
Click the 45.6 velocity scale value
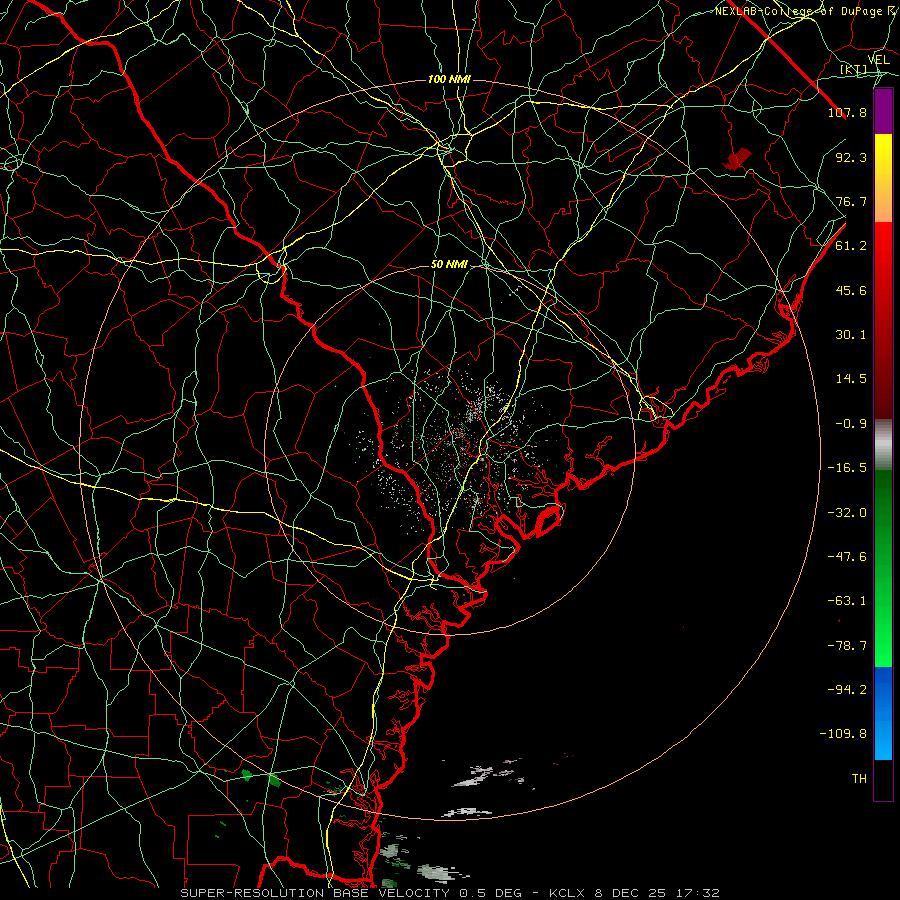click(x=851, y=290)
